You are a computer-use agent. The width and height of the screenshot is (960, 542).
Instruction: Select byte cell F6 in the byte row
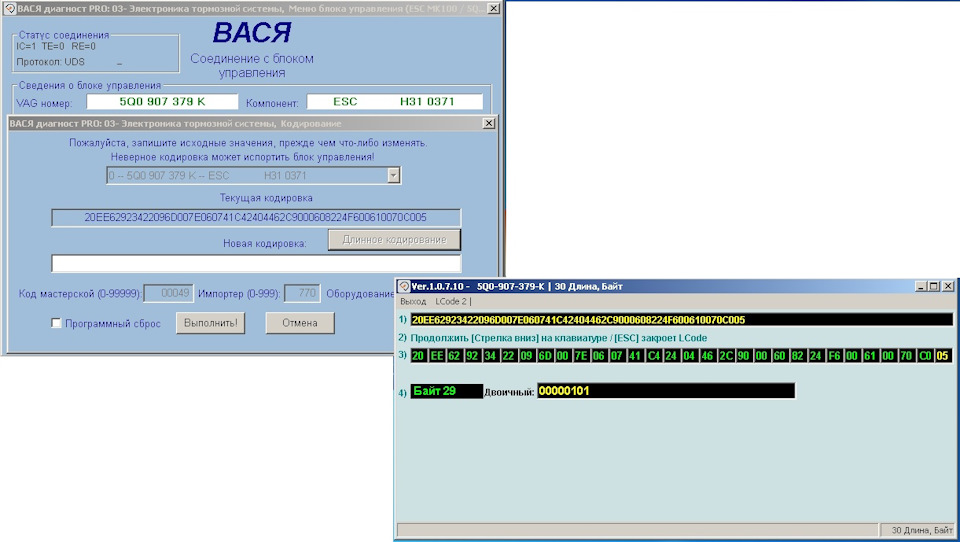(835, 356)
